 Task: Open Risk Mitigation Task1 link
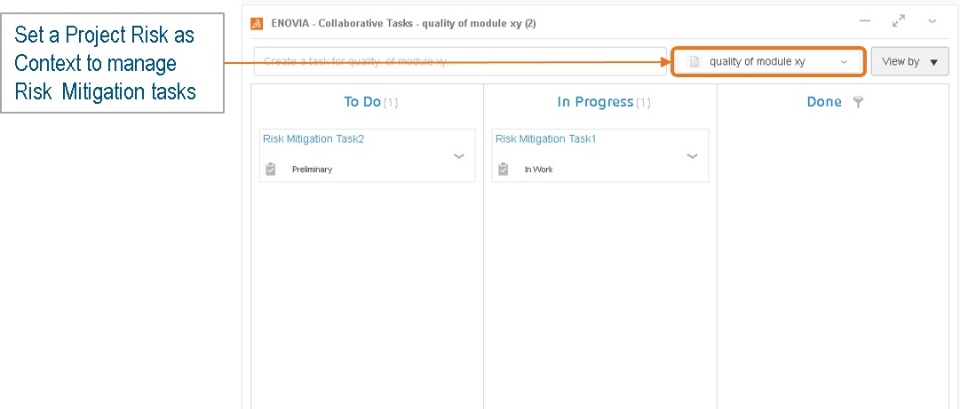[x=546, y=139]
